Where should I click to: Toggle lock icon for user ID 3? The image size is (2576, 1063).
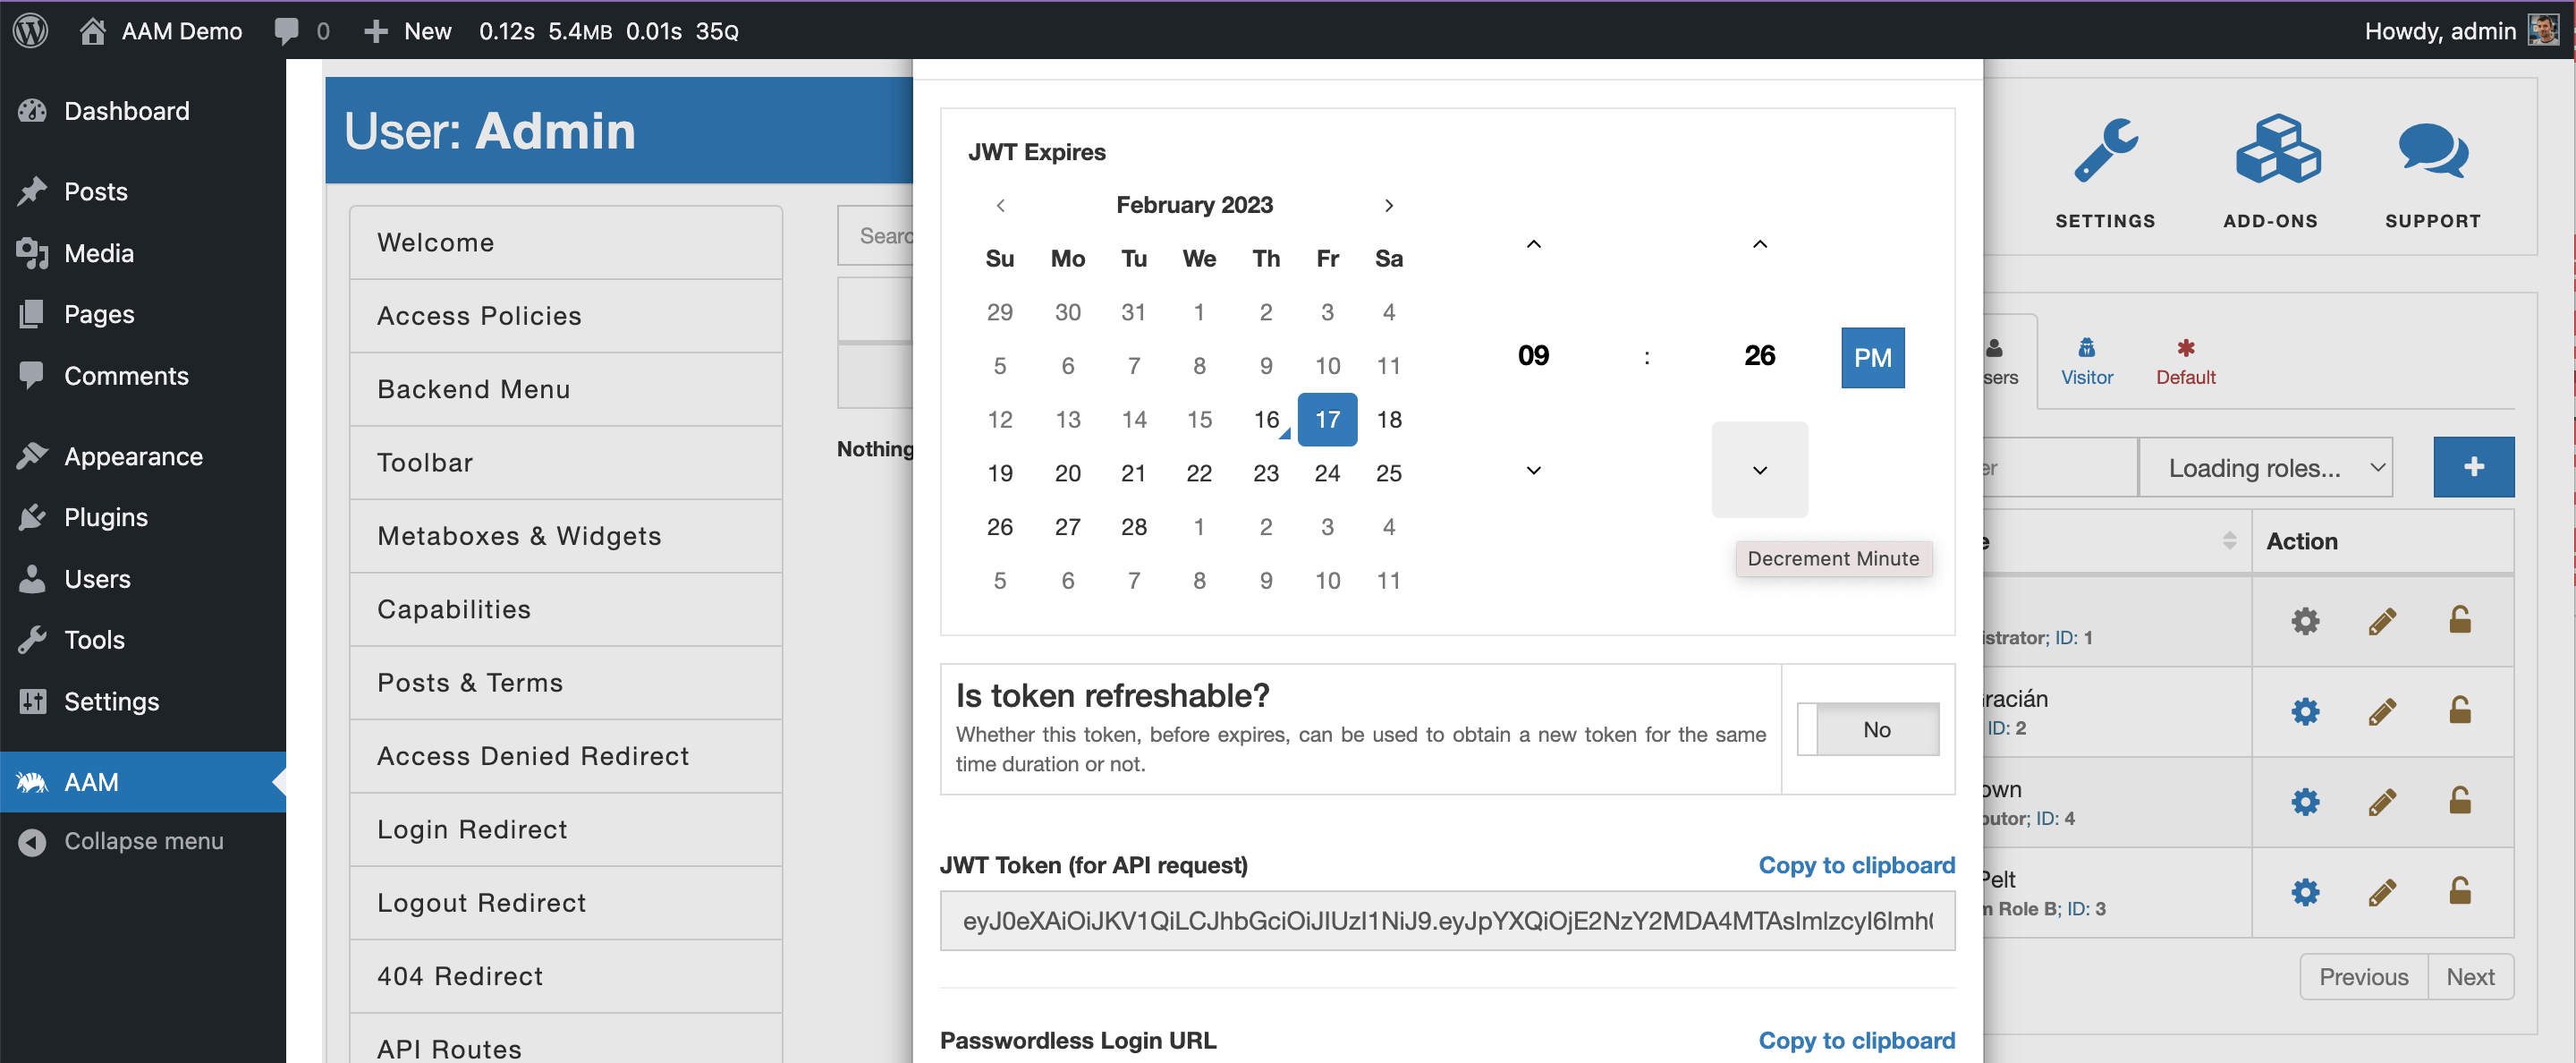click(2460, 890)
